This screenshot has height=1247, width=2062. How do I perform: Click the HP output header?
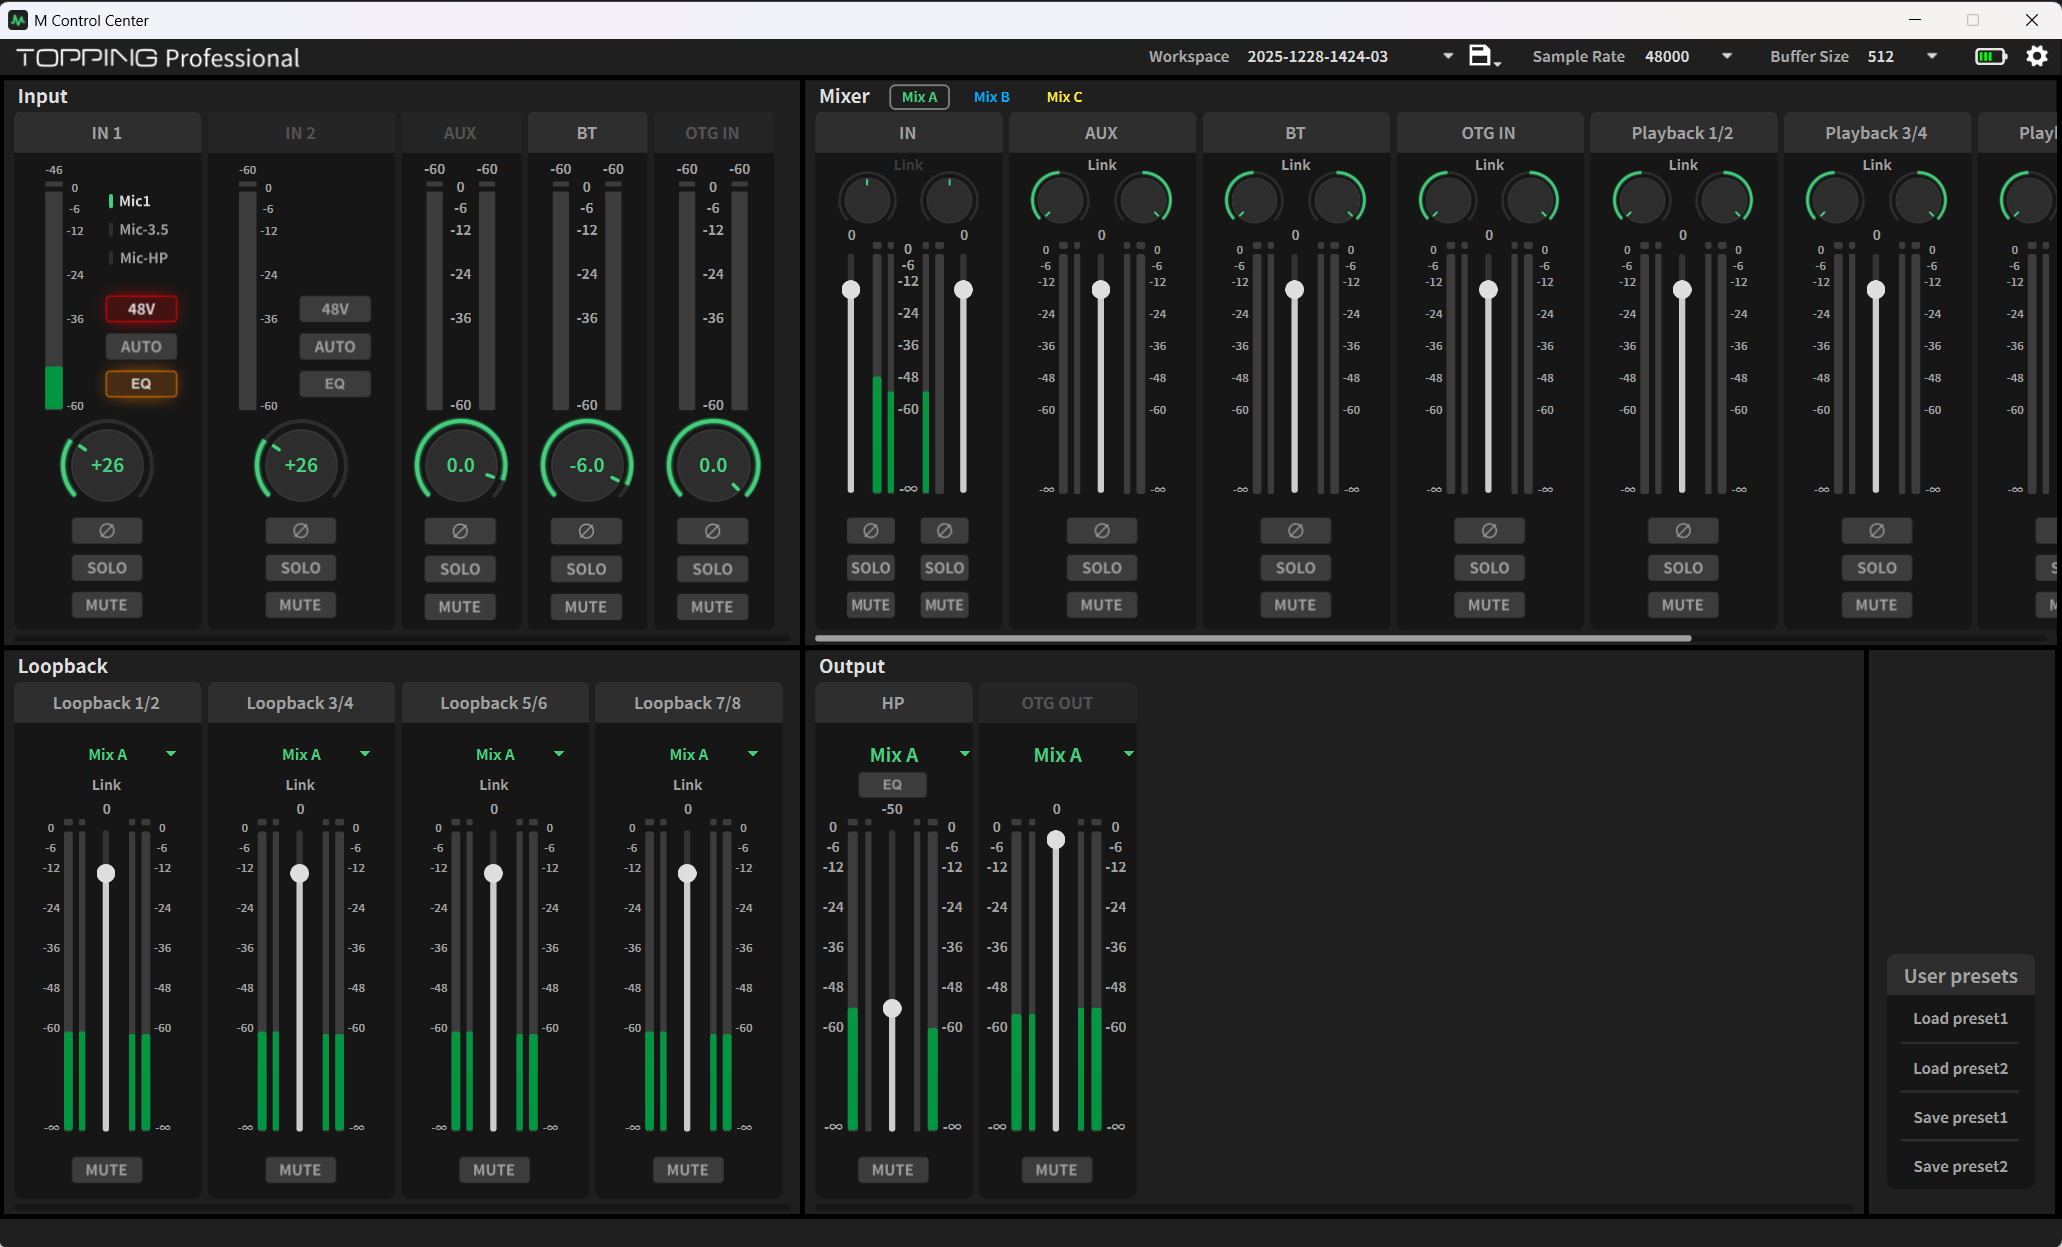tap(893, 703)
